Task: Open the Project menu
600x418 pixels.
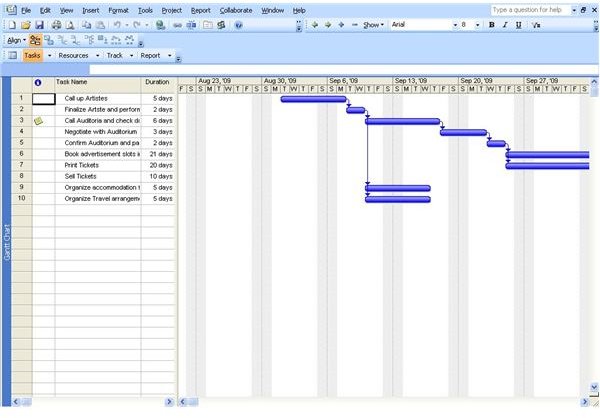Action: 171,10
